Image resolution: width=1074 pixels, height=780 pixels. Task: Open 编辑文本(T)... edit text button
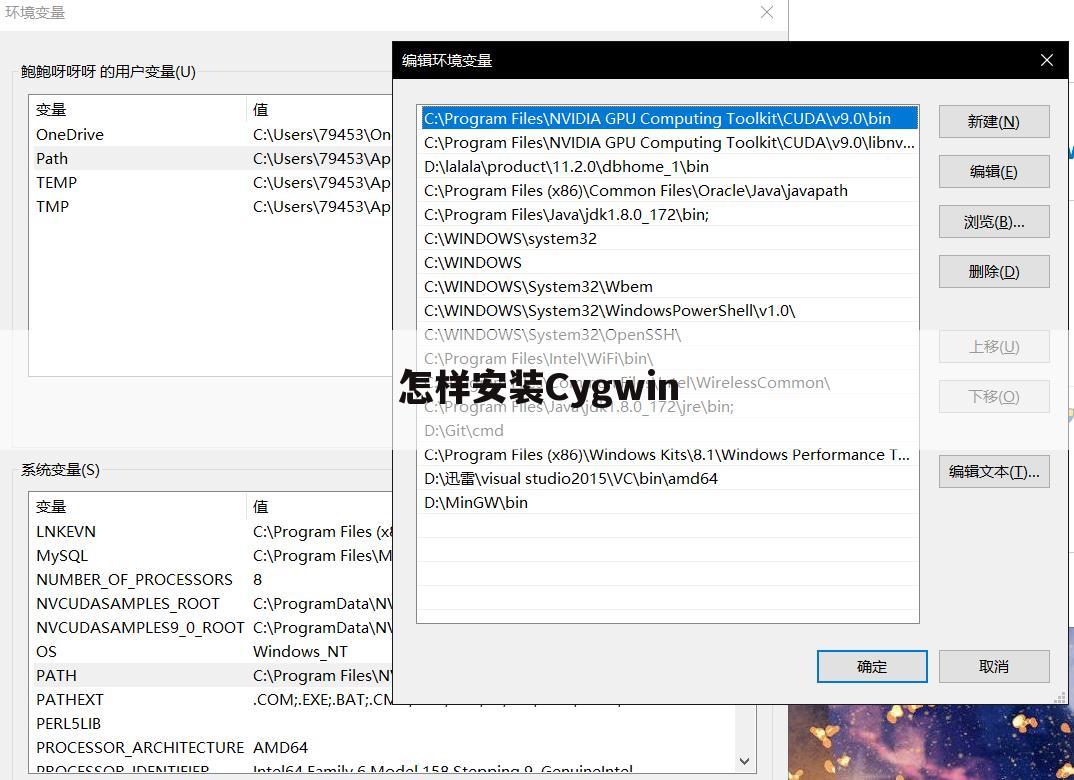pyautogui.click(x=994, y=471)
